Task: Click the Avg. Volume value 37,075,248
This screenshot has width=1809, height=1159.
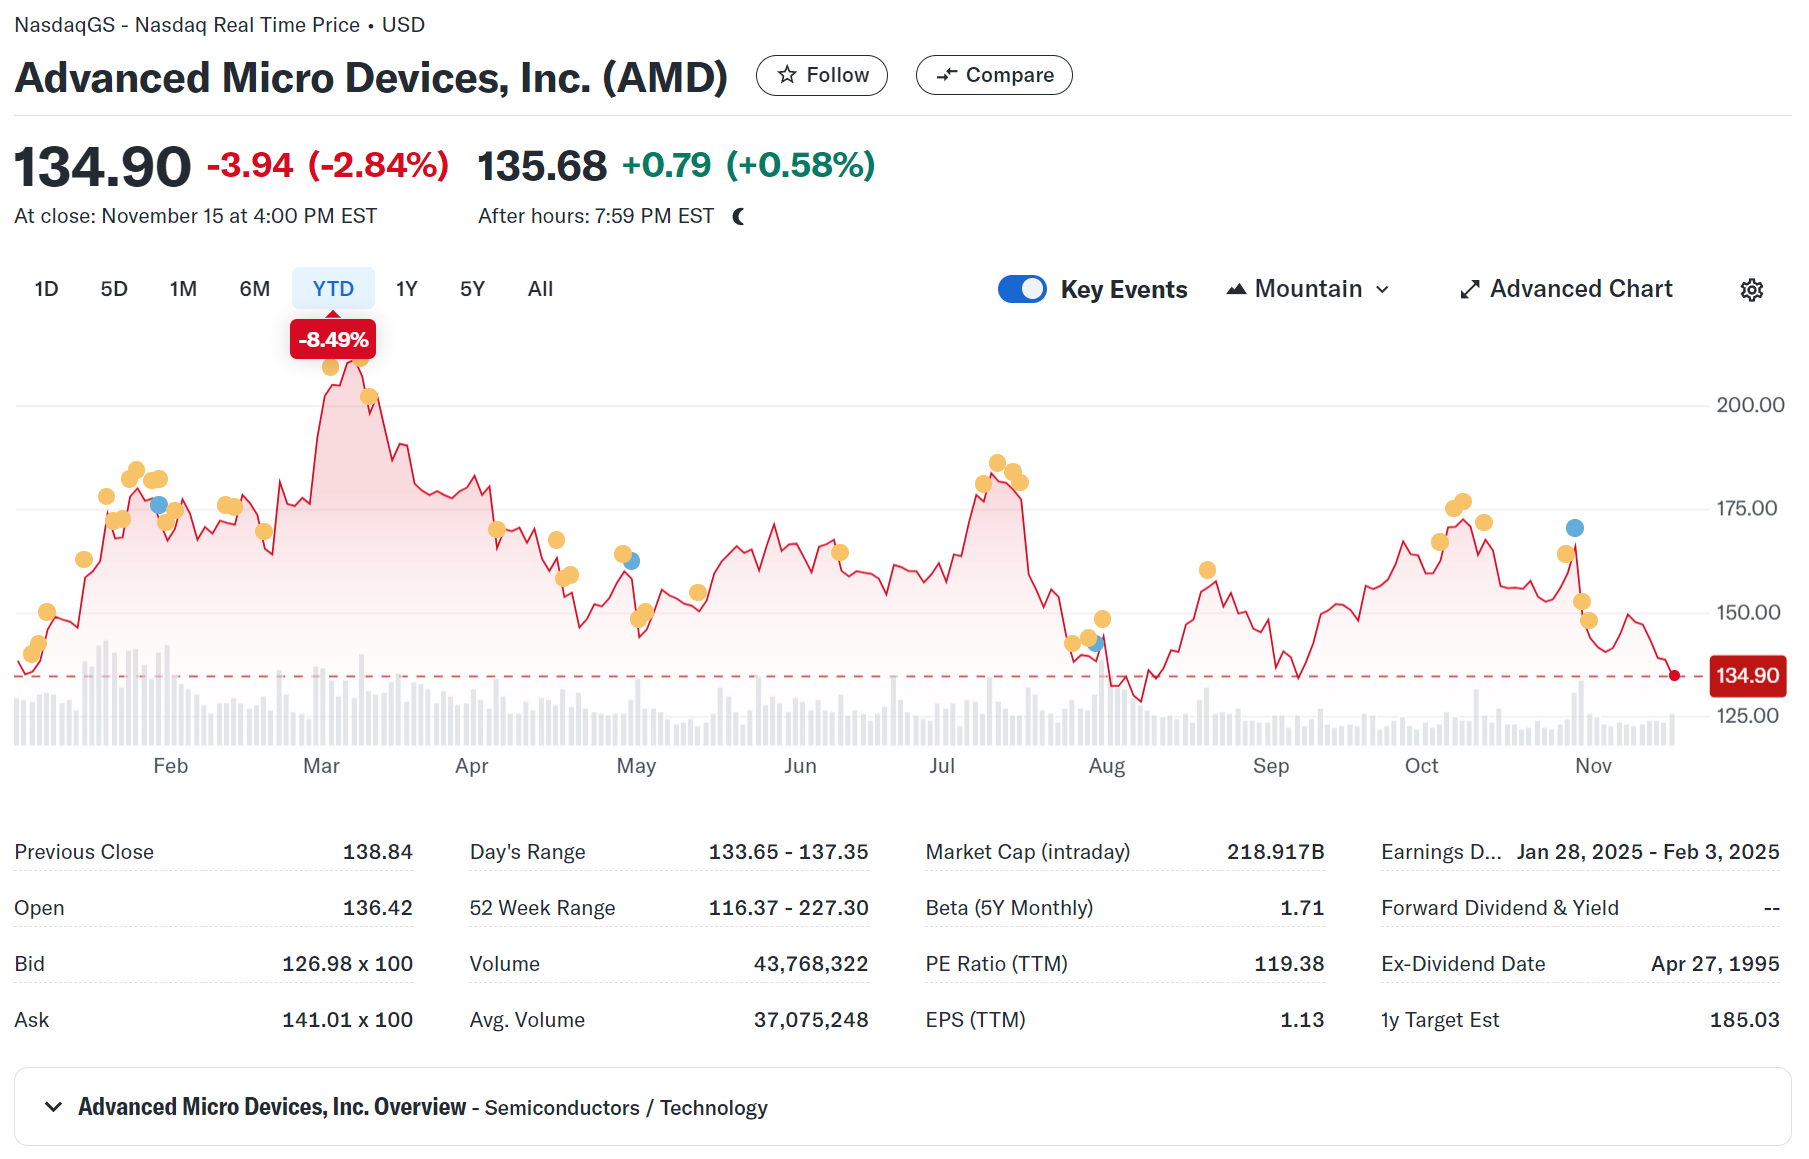Action: coord(810,1020)
